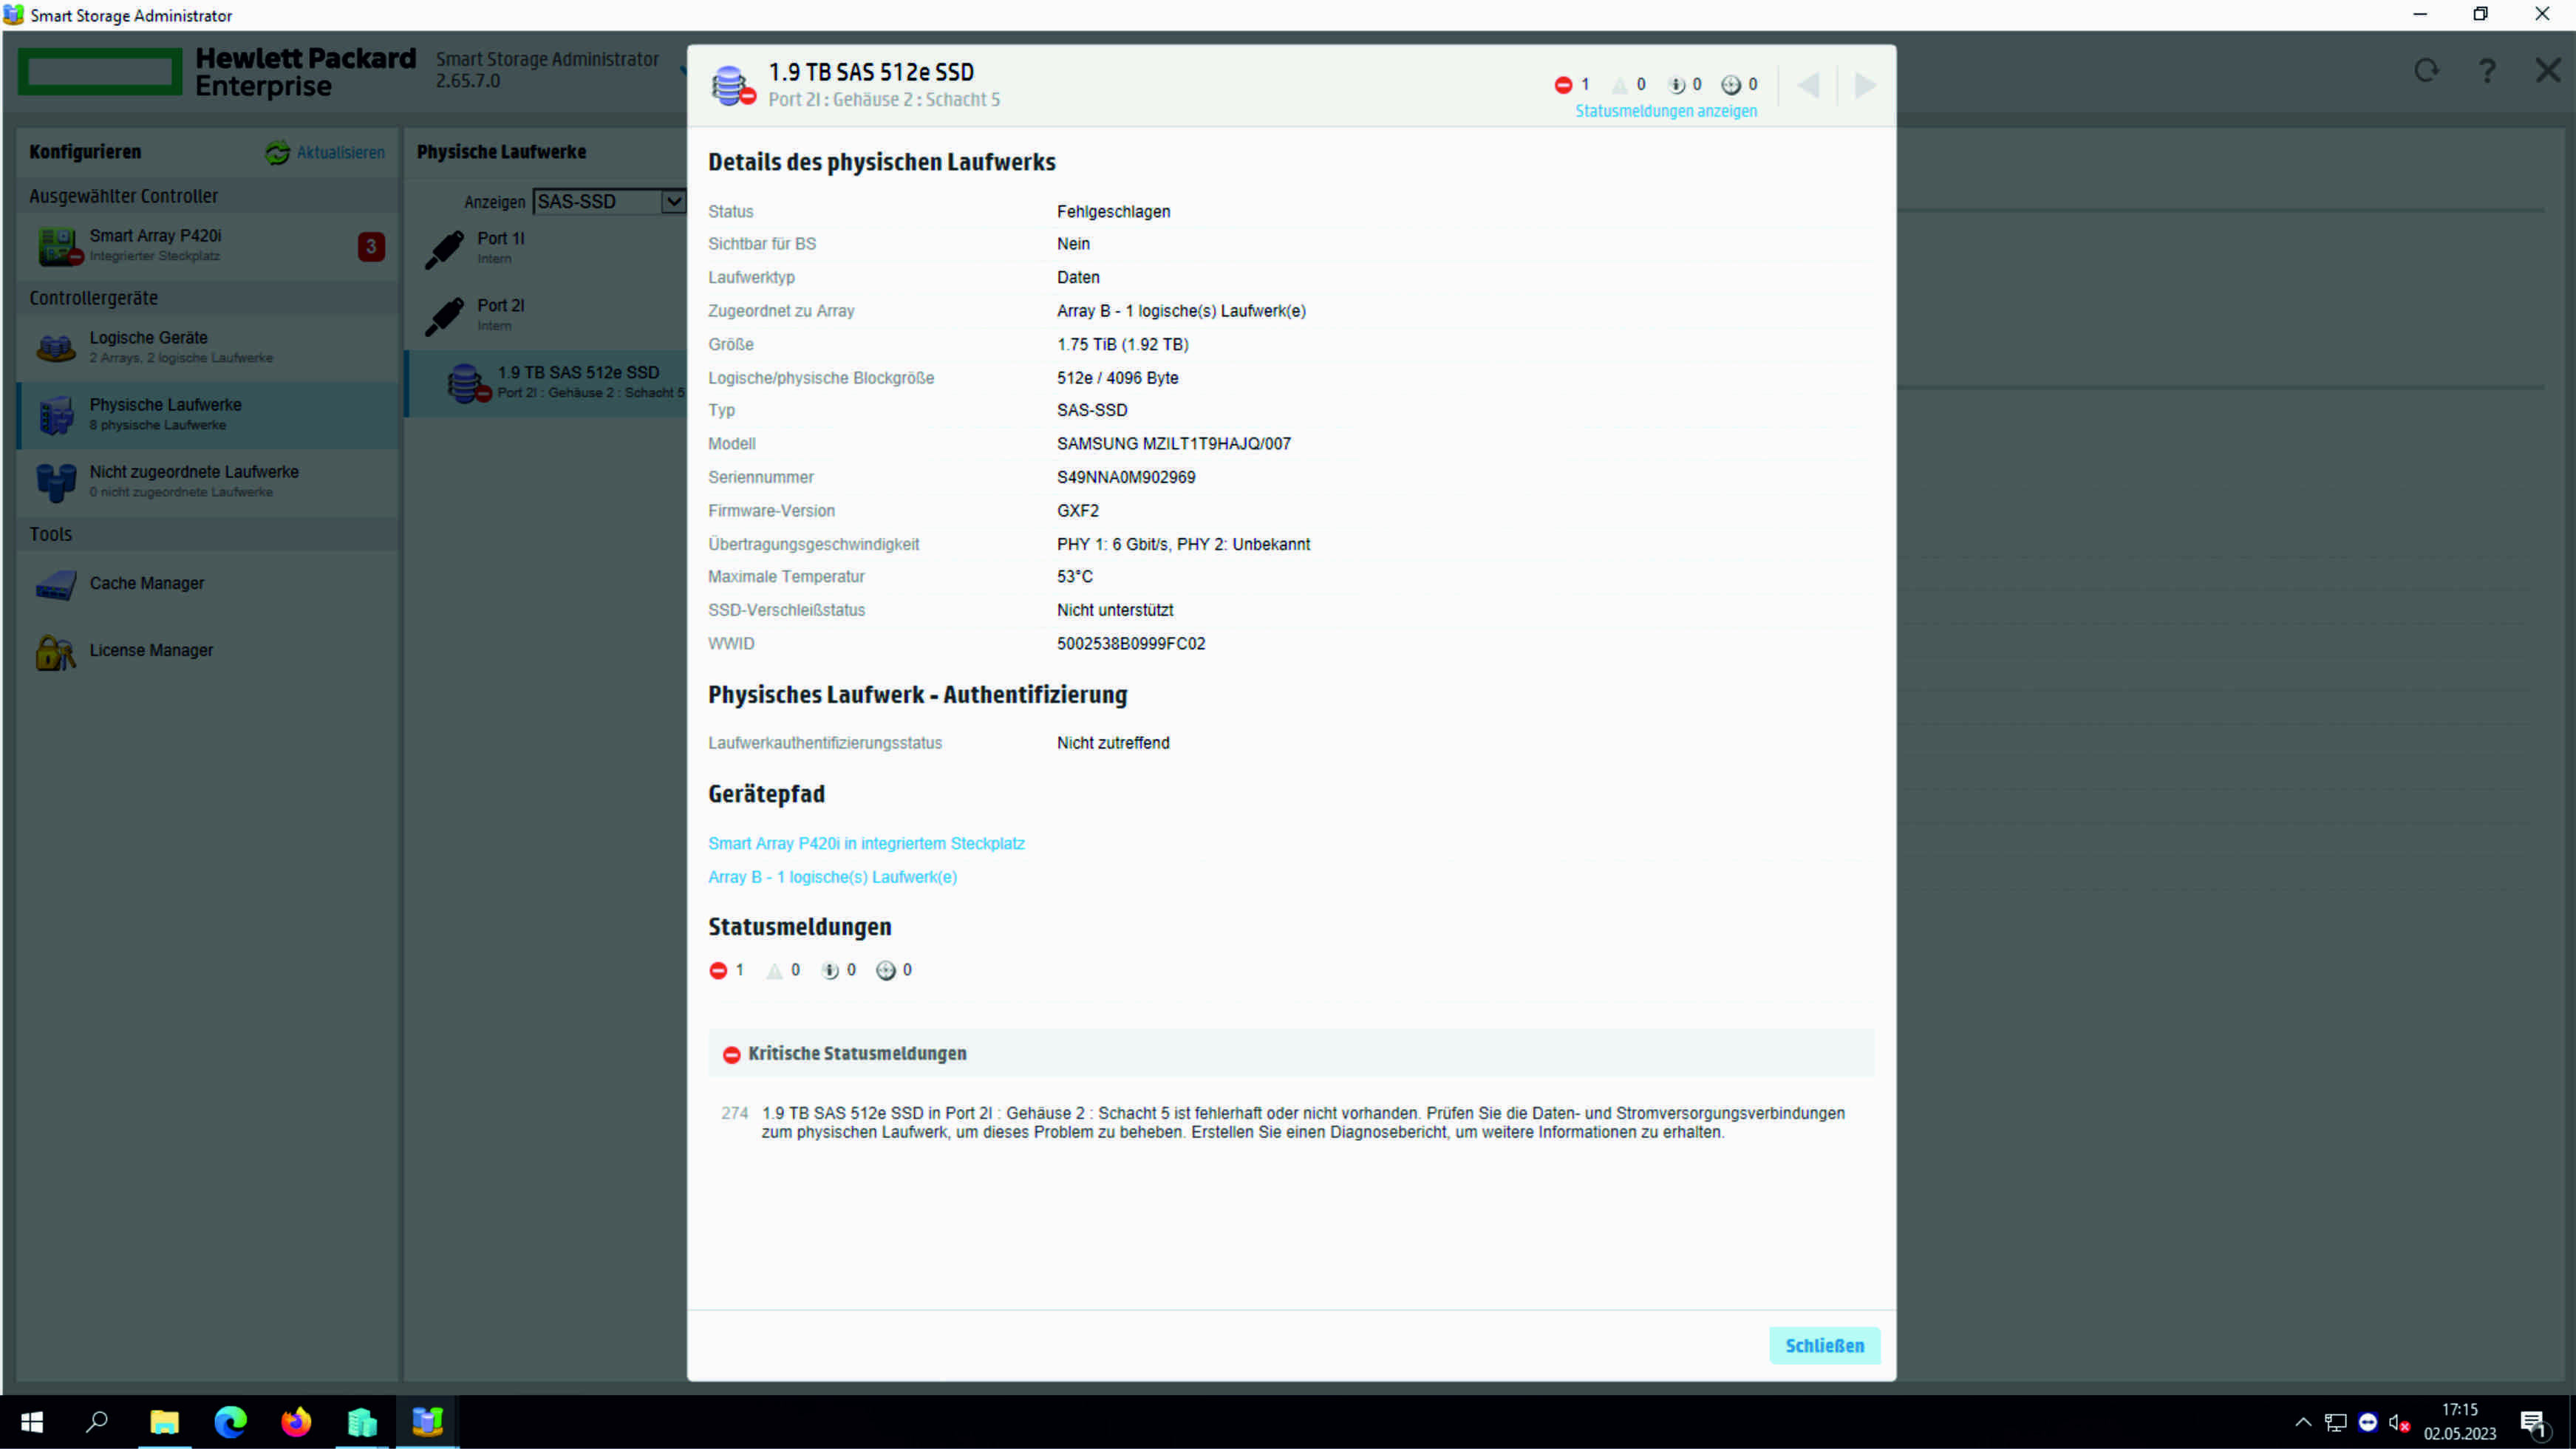Screen dimensions: 2576x1449
Task: Select the 1.9 TB SAS 512e SSD entry
Action: click(x=577, y=373)
